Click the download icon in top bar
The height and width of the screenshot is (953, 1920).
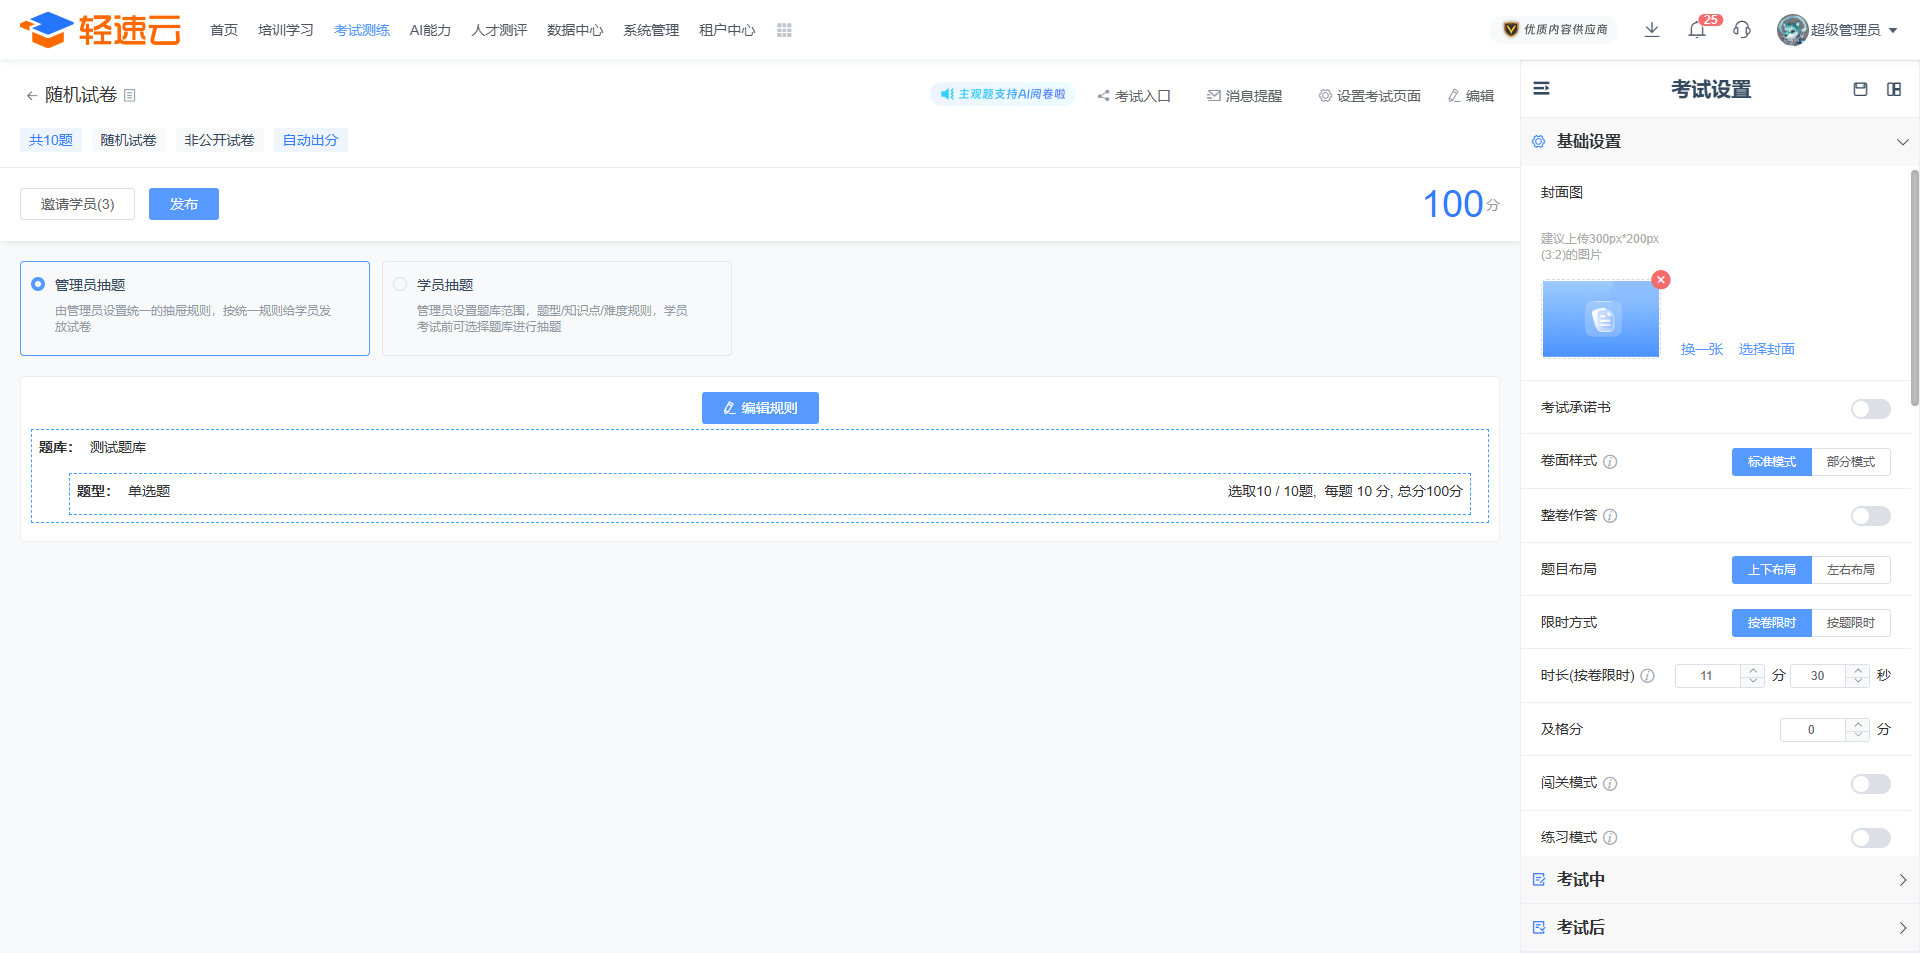point(1652,30)
